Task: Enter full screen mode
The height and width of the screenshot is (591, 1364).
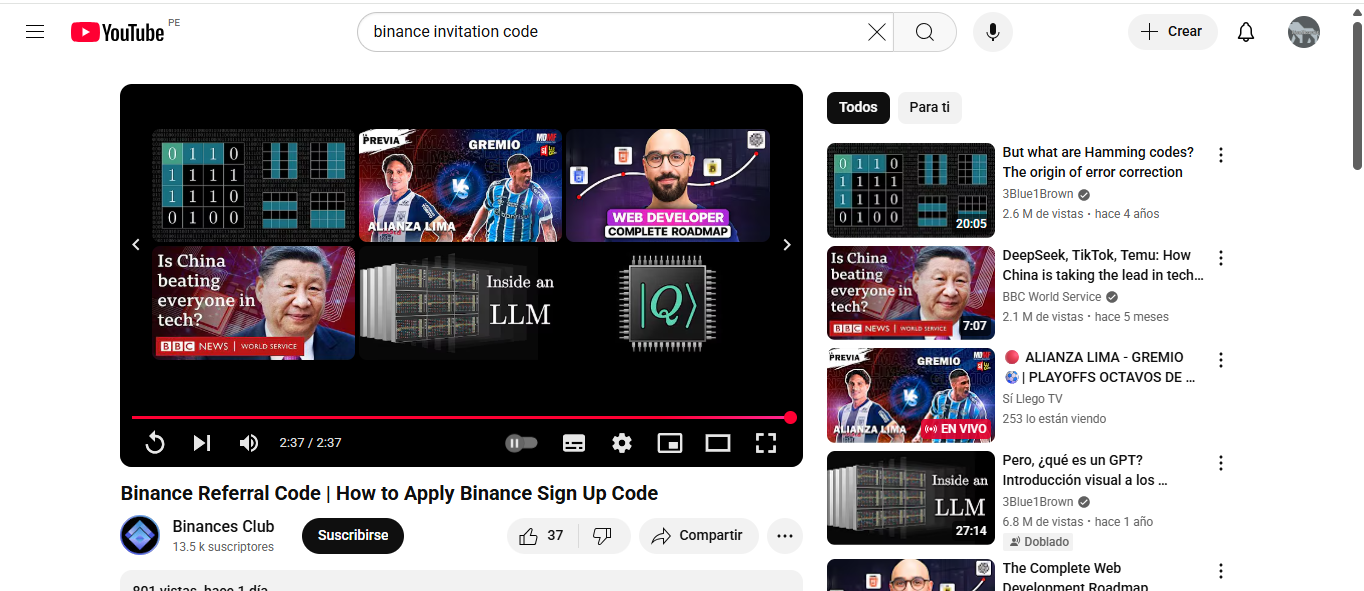Action: pyautogui.click(x=766, y=443)
